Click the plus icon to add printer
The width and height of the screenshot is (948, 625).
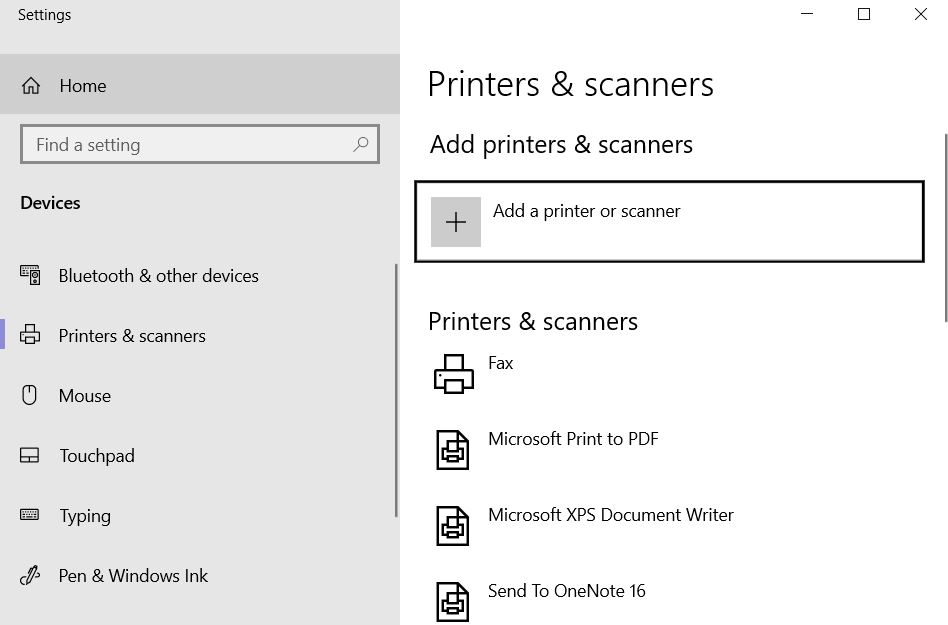[x=456, y=222]
